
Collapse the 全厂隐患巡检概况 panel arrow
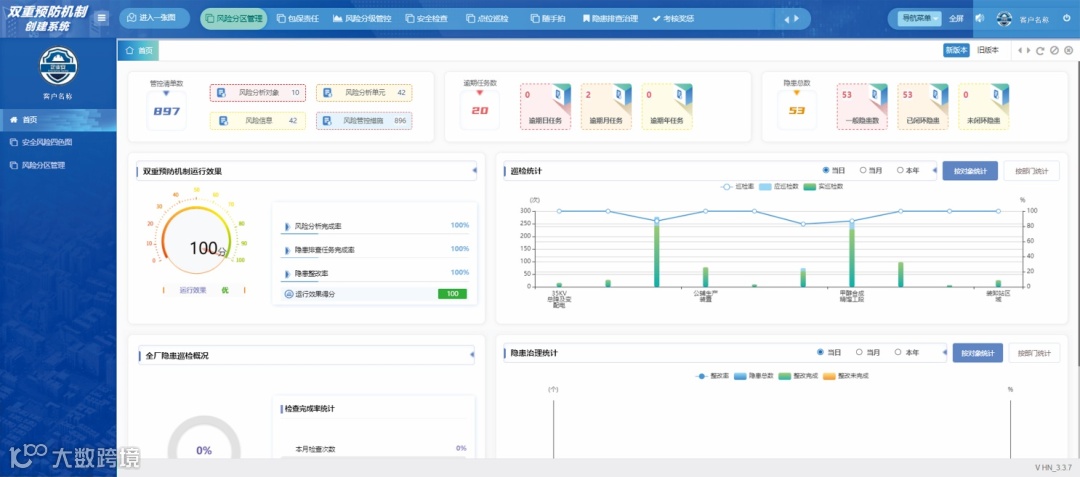coord(472,354)
